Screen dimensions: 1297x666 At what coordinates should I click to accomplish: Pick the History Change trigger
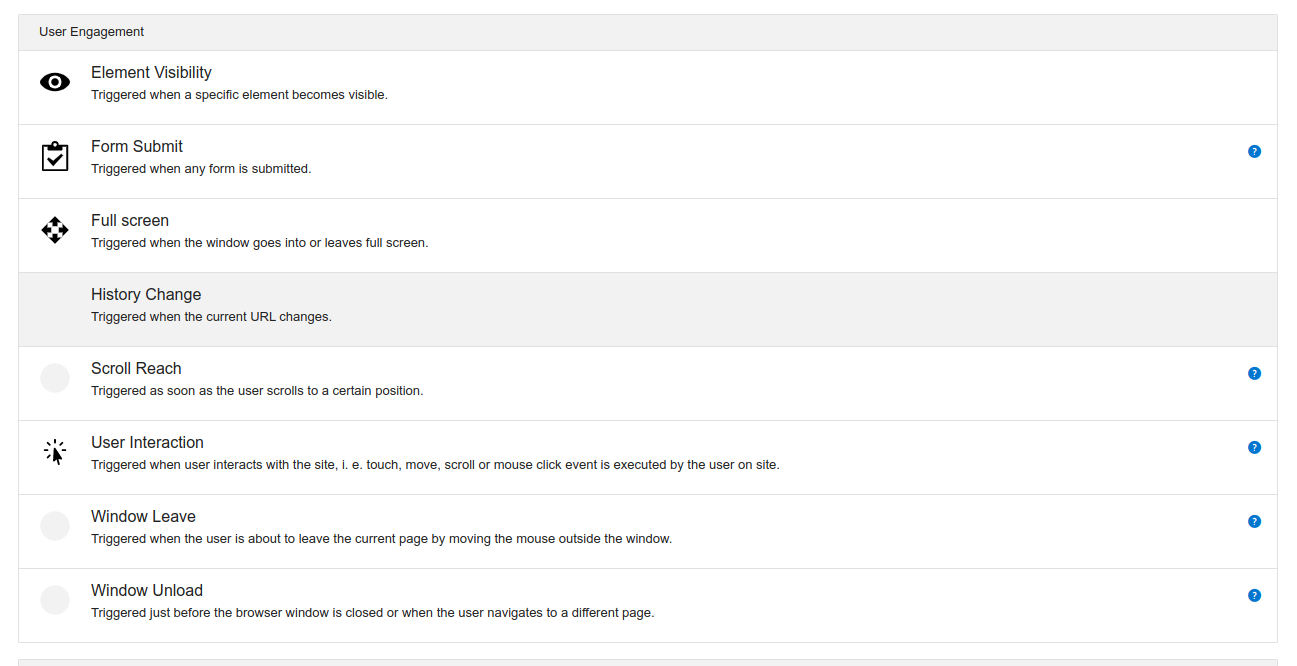coord(146,295)
